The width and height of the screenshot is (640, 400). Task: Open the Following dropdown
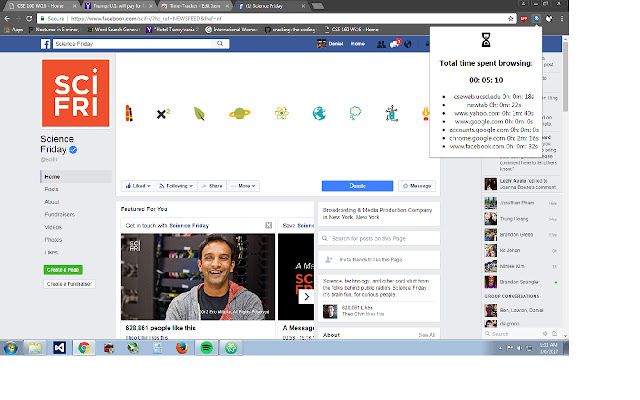click(176, 186)
